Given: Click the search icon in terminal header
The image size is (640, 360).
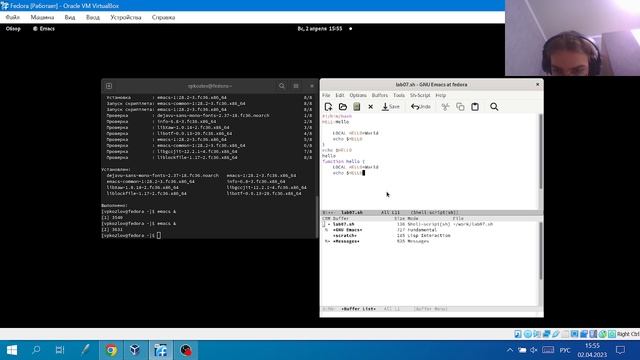Looking at the screenshot, I should pyautogui.click(x=282, y=86).
